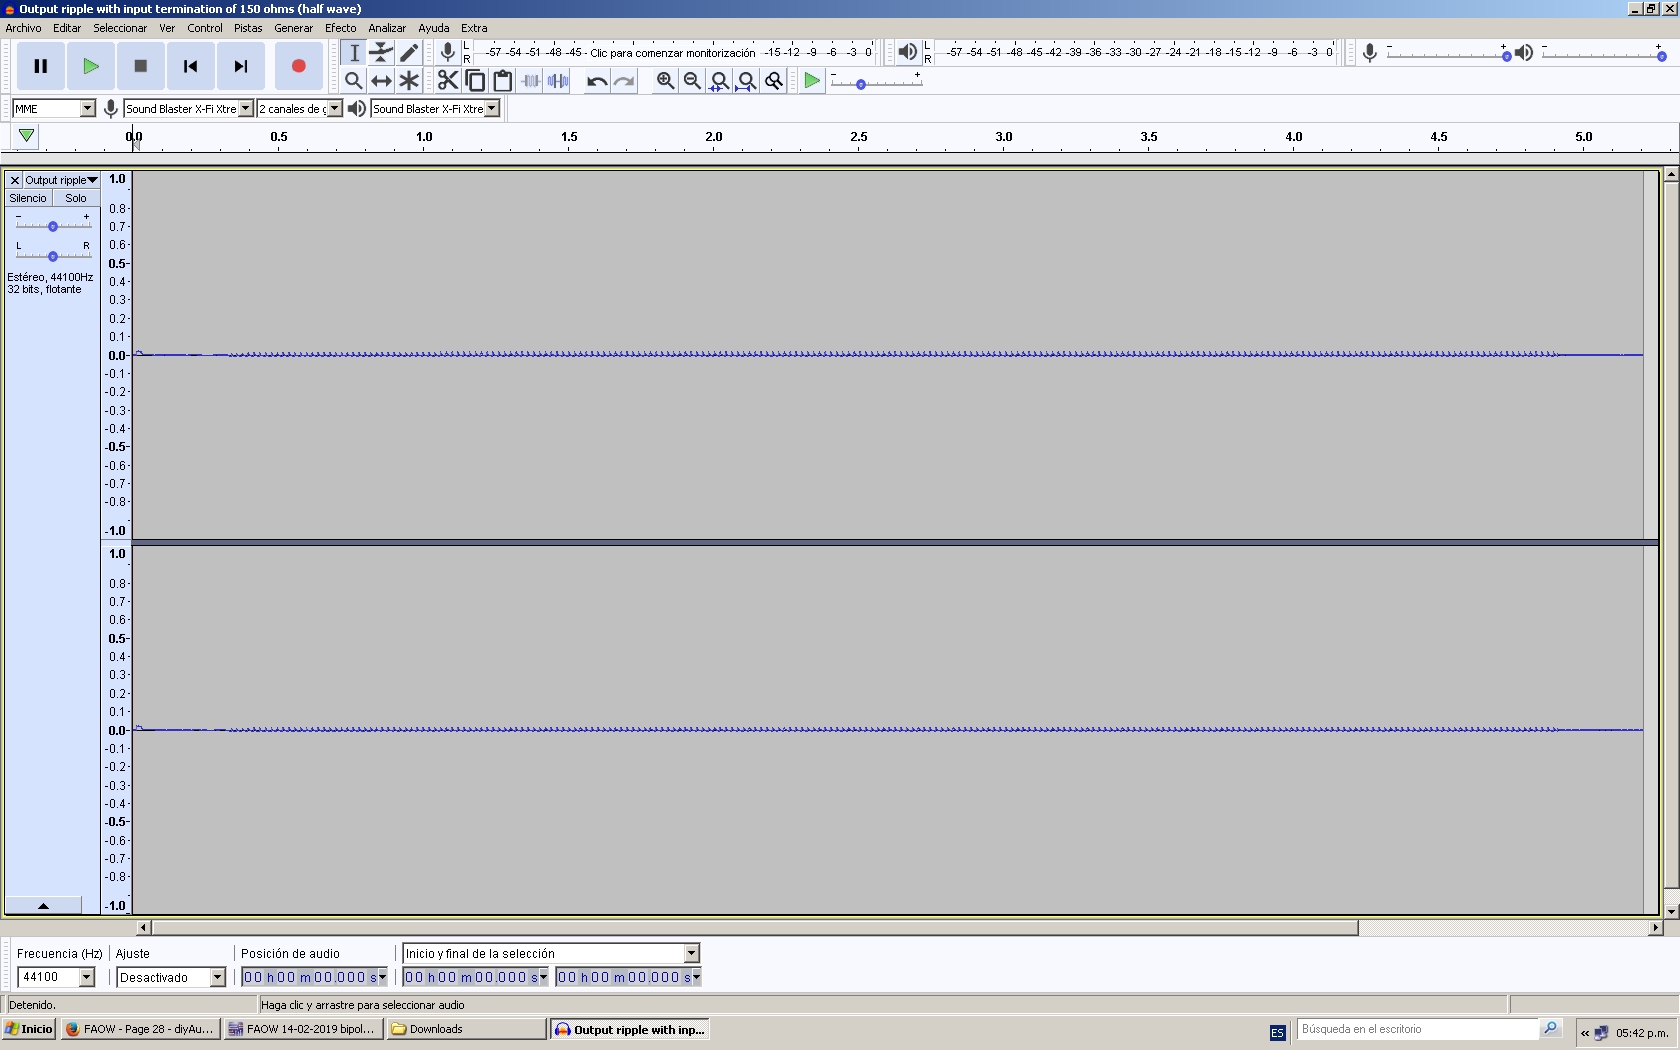
Task: Click the recording meter microphone icon
Action: coord(448,52)
